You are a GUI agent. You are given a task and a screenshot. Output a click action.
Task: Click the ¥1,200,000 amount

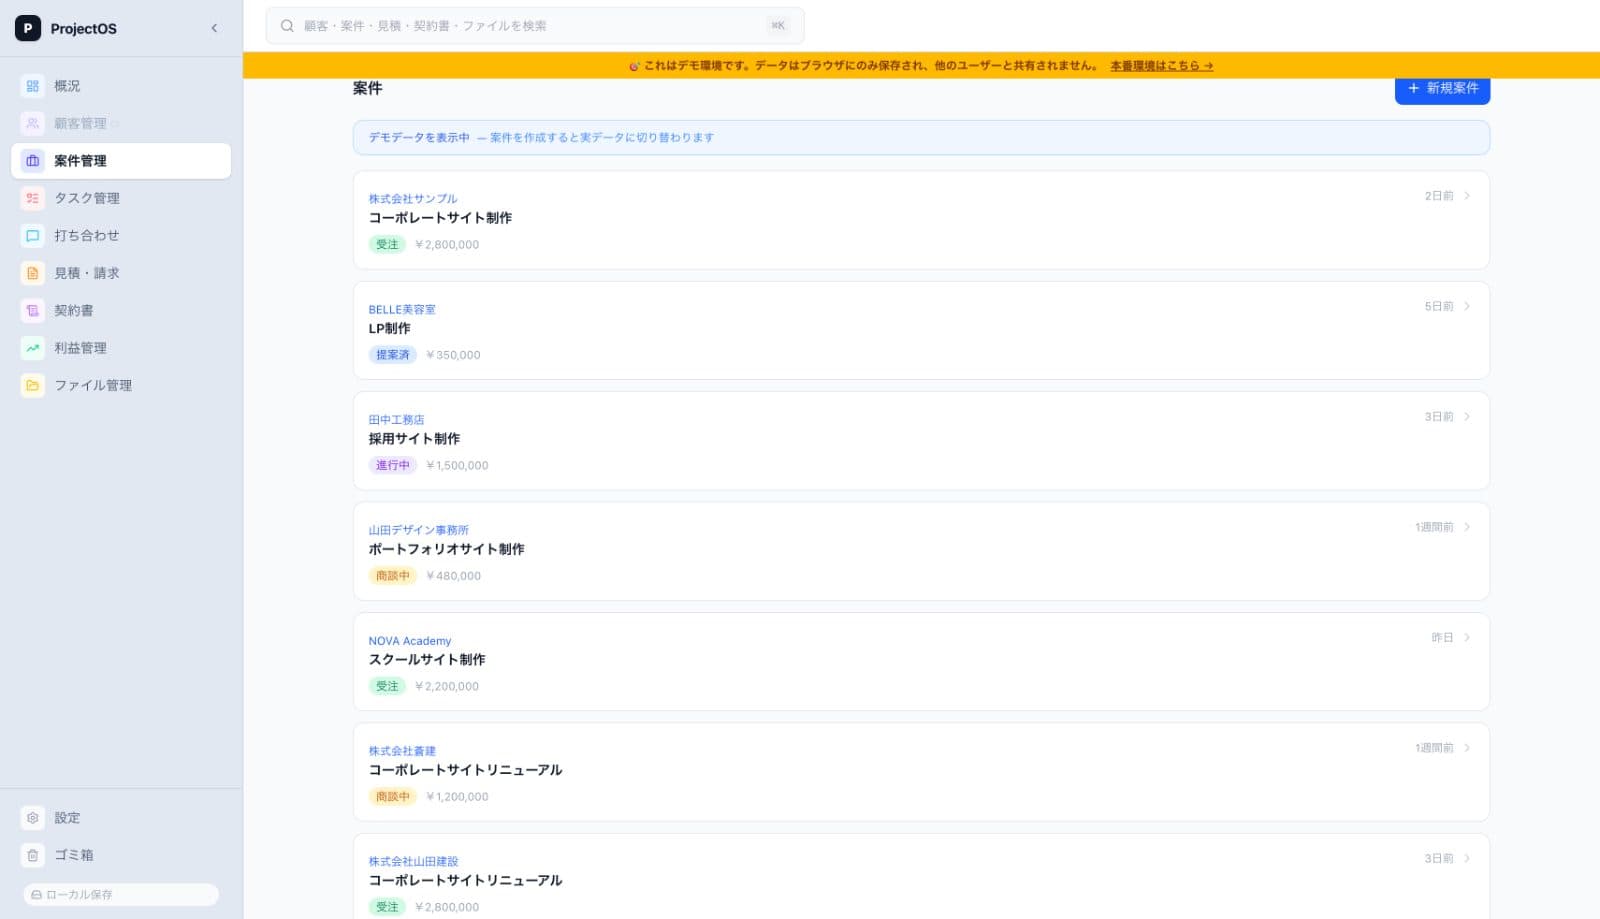coord(457,797)
